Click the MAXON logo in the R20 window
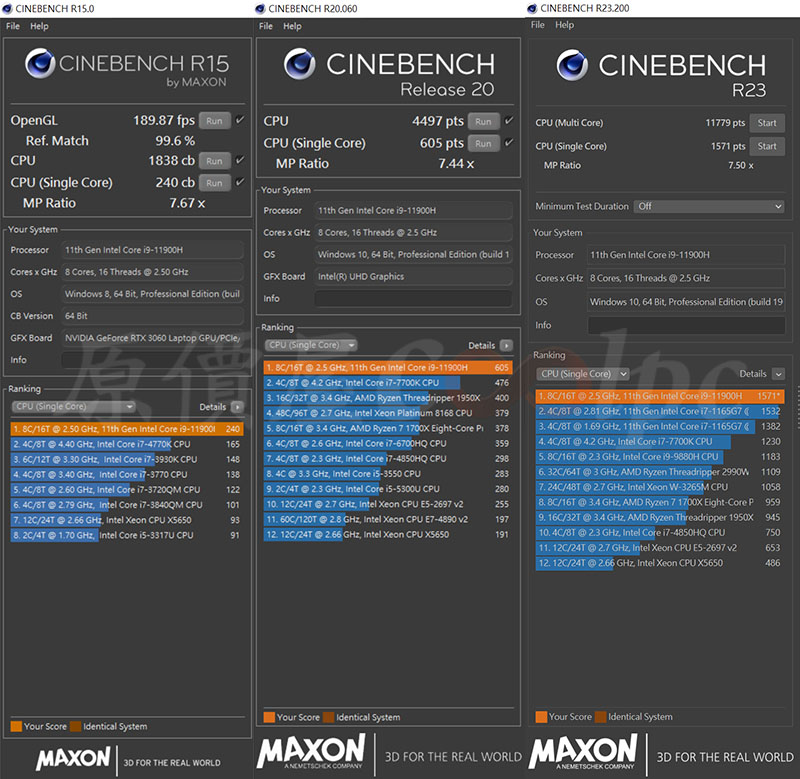 point(311,751)
